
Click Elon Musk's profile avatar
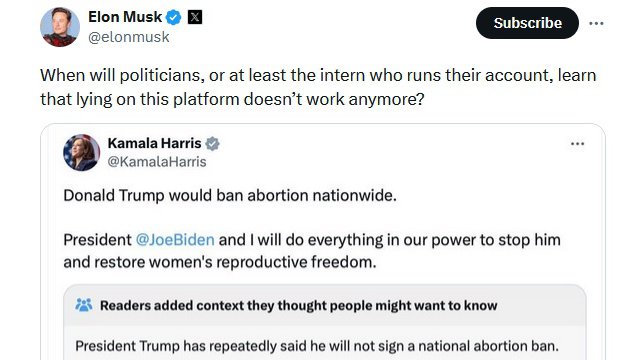point(60,27)
